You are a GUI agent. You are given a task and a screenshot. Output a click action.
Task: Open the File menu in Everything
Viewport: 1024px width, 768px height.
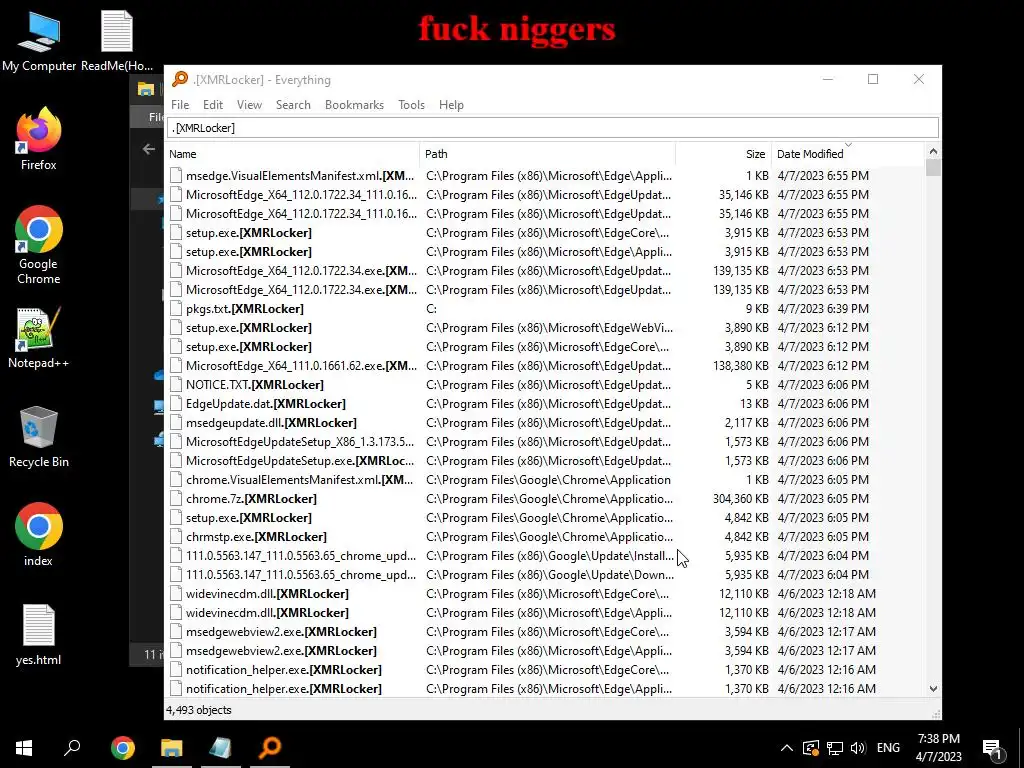pos(180,104)
